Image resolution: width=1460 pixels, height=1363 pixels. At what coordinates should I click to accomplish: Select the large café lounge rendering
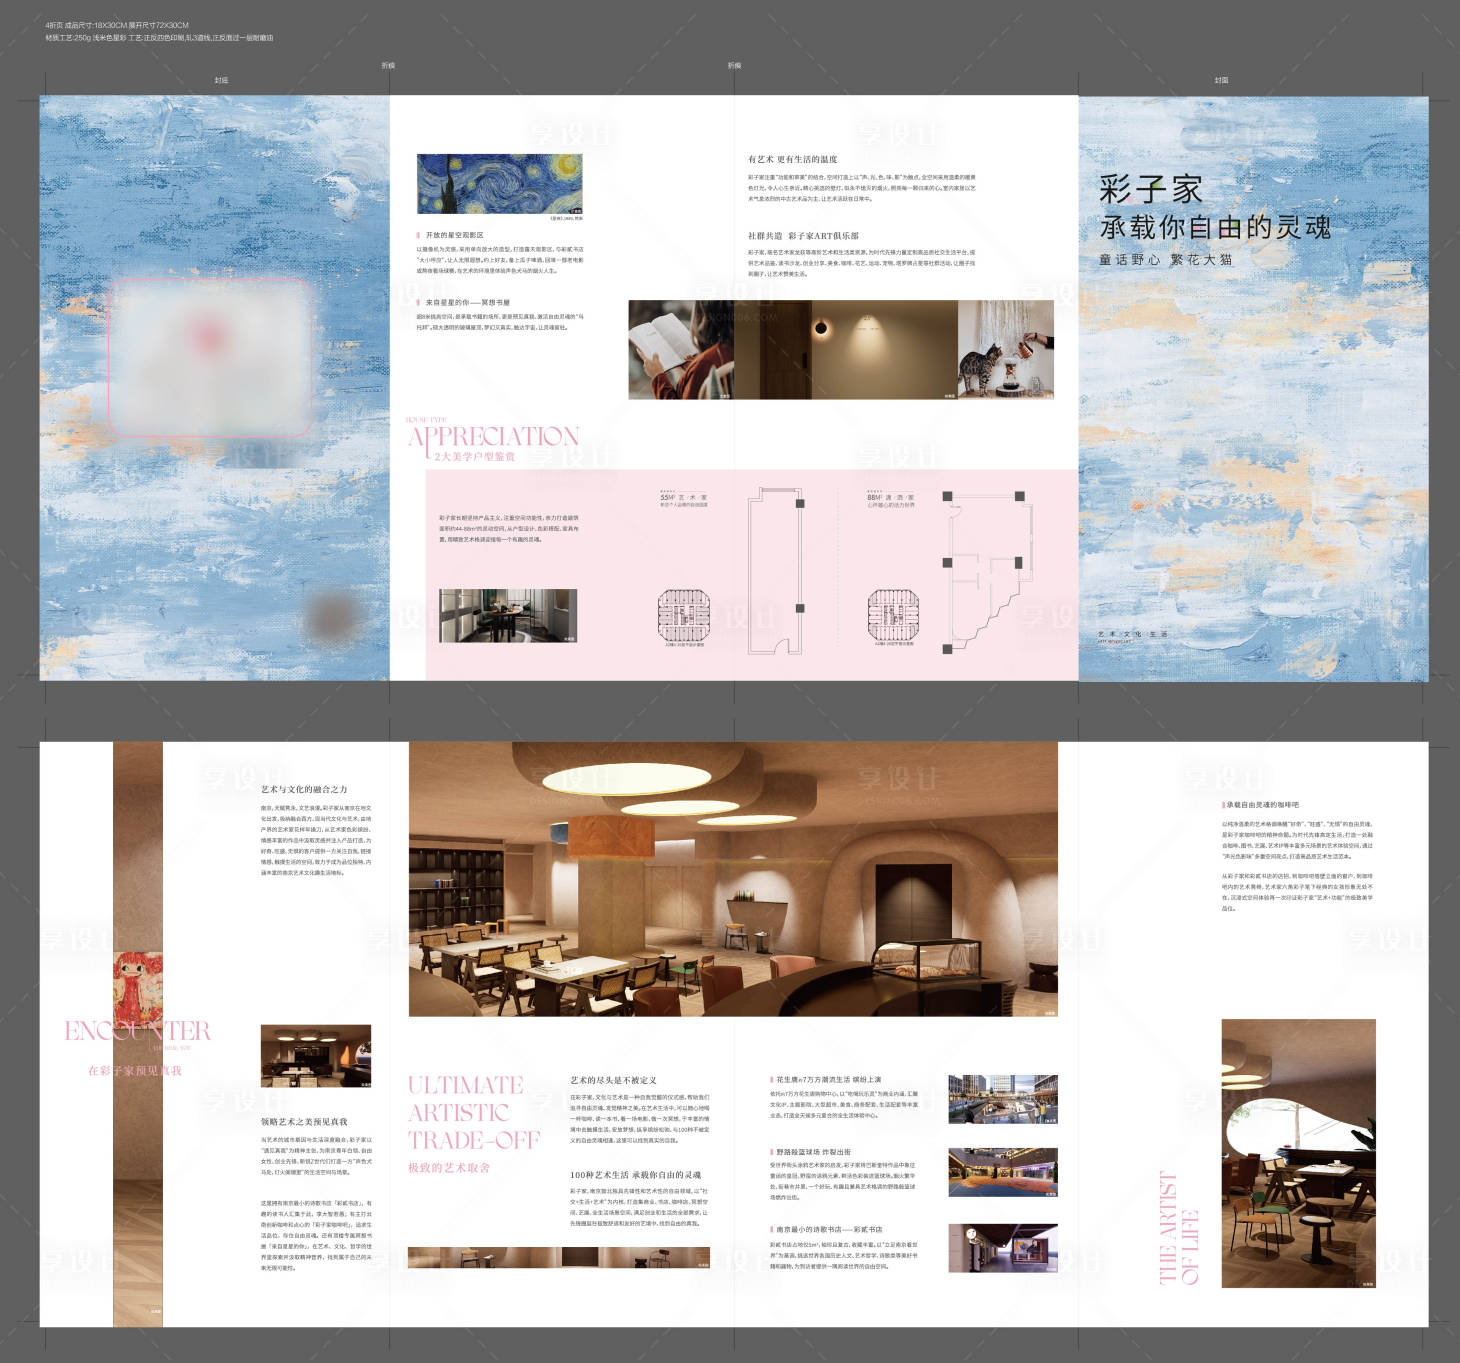pyautogui.click(x=733, y=879)
